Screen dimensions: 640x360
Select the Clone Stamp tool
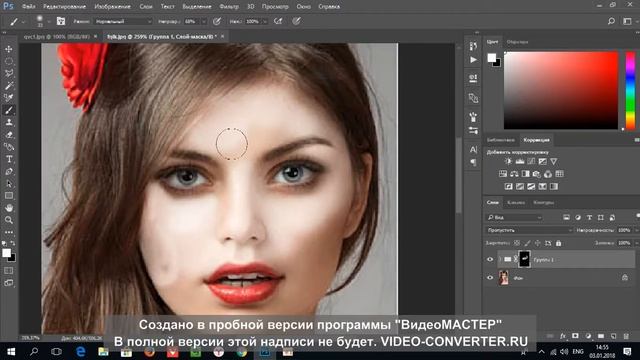tap(9, 122)
